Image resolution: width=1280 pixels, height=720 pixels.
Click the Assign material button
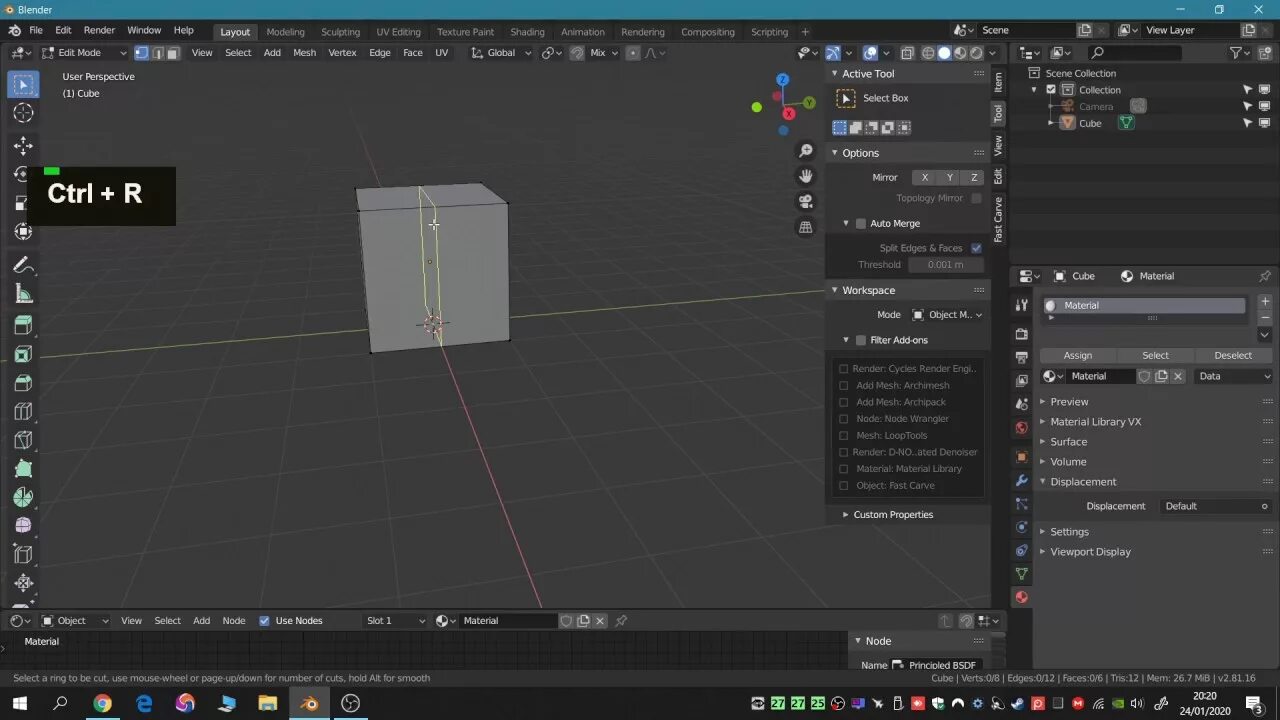tap(1078, 355)
